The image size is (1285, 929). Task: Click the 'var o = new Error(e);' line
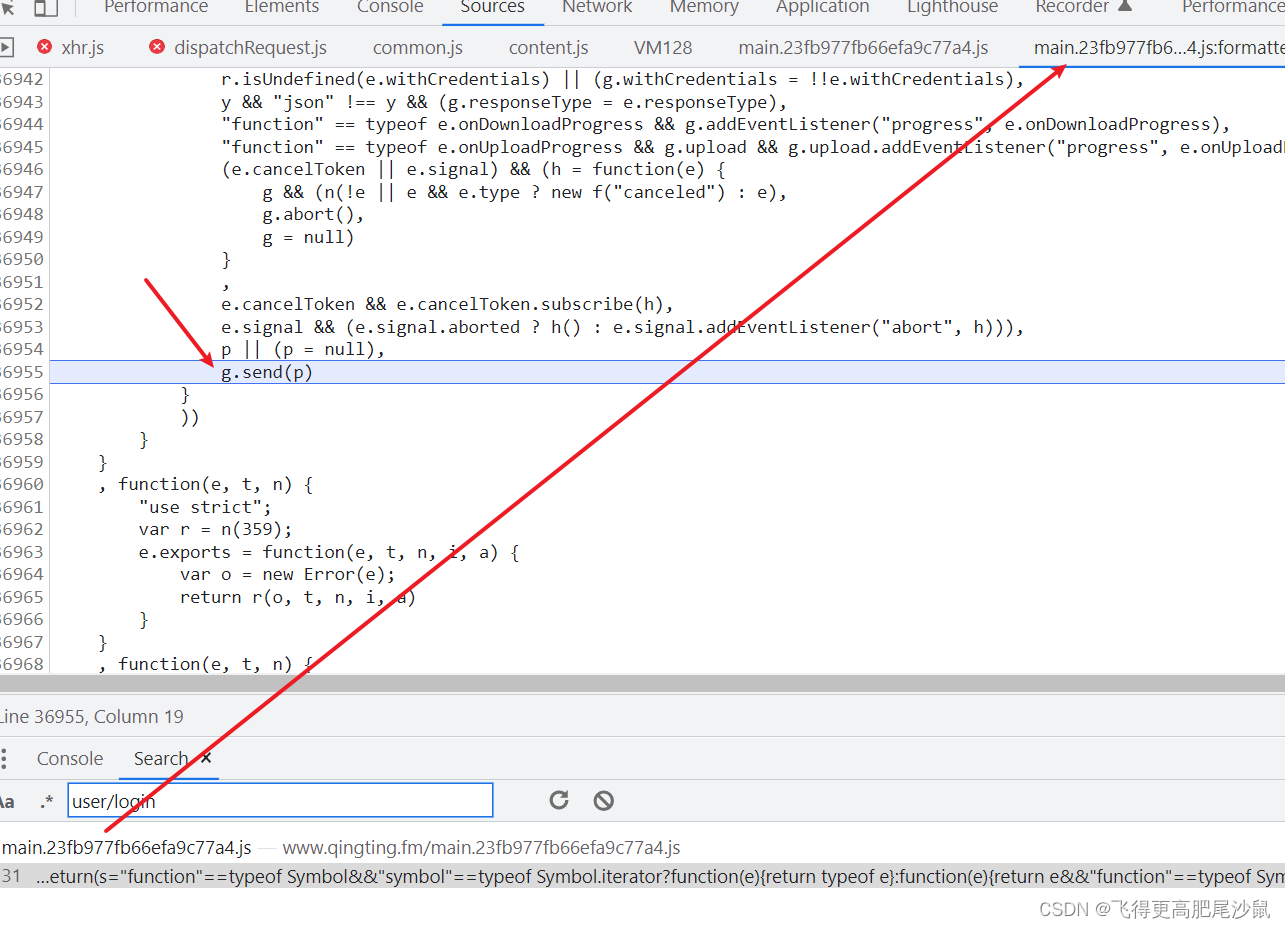tap(288, 574)
